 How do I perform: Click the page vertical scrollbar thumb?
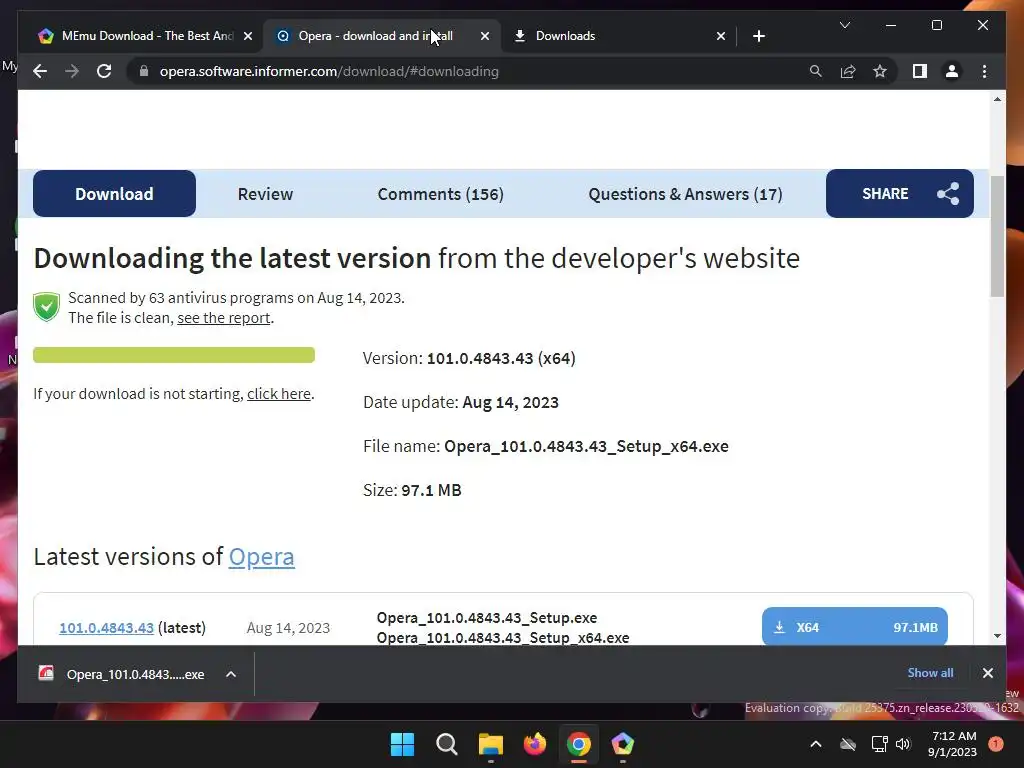pos(997,236)
